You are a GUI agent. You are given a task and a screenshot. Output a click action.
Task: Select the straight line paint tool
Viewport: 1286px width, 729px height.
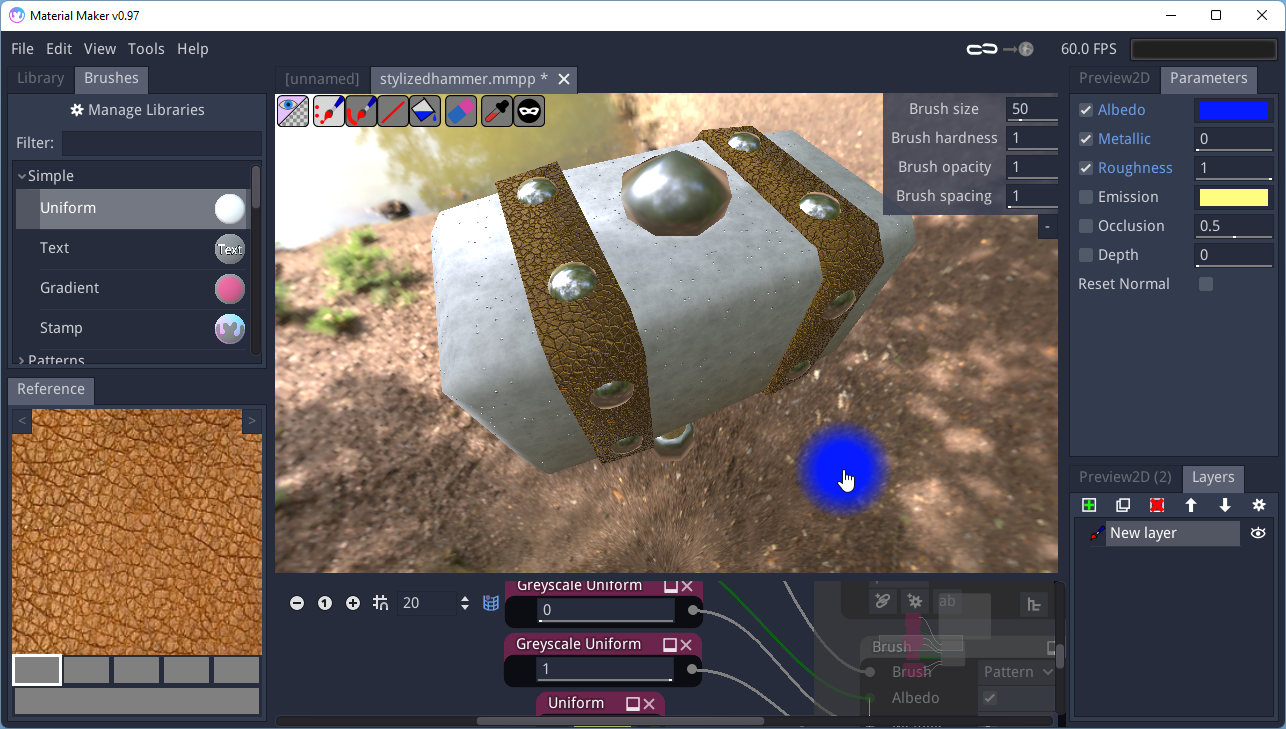(x=394, y=111)
